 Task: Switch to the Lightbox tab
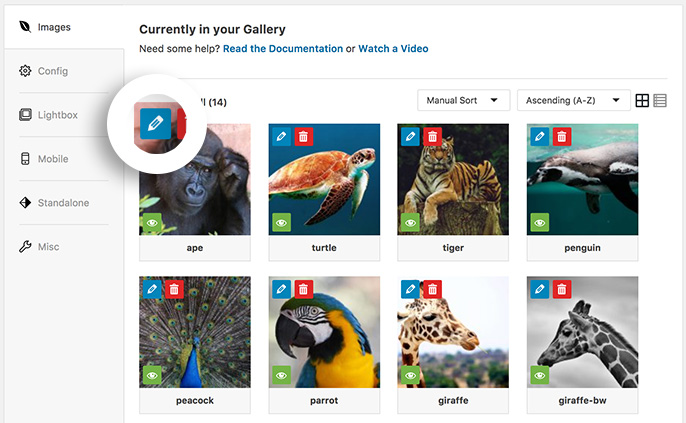coord(57,115)
